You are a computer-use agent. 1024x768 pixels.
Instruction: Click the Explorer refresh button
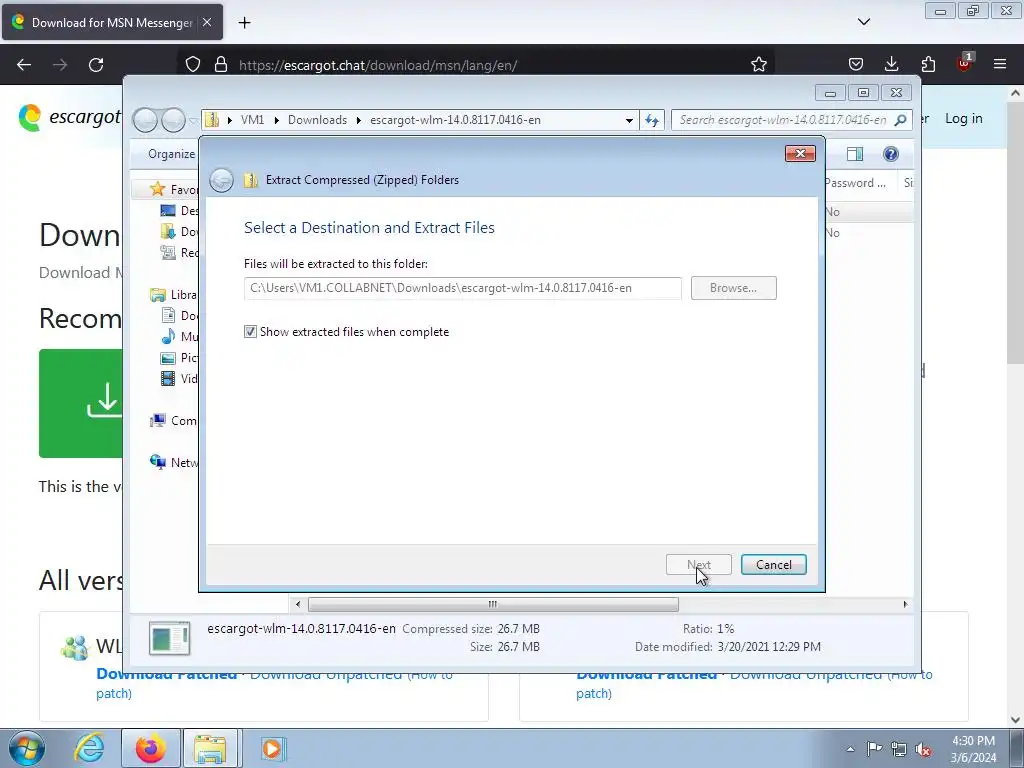[x=652, y=120]
